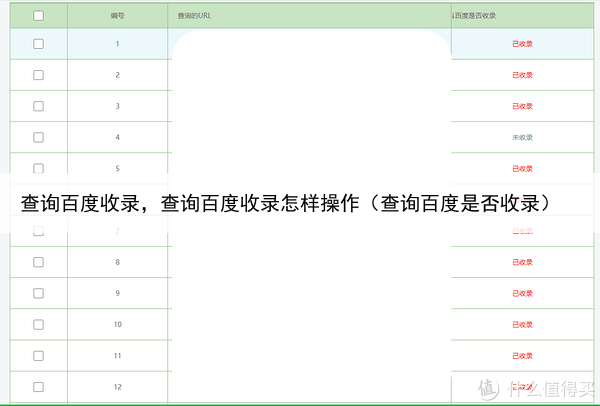The height and width of the screenshot is (406, 600).
Task: Click the 已收录 status in row 2
Action: click(522, 75)
